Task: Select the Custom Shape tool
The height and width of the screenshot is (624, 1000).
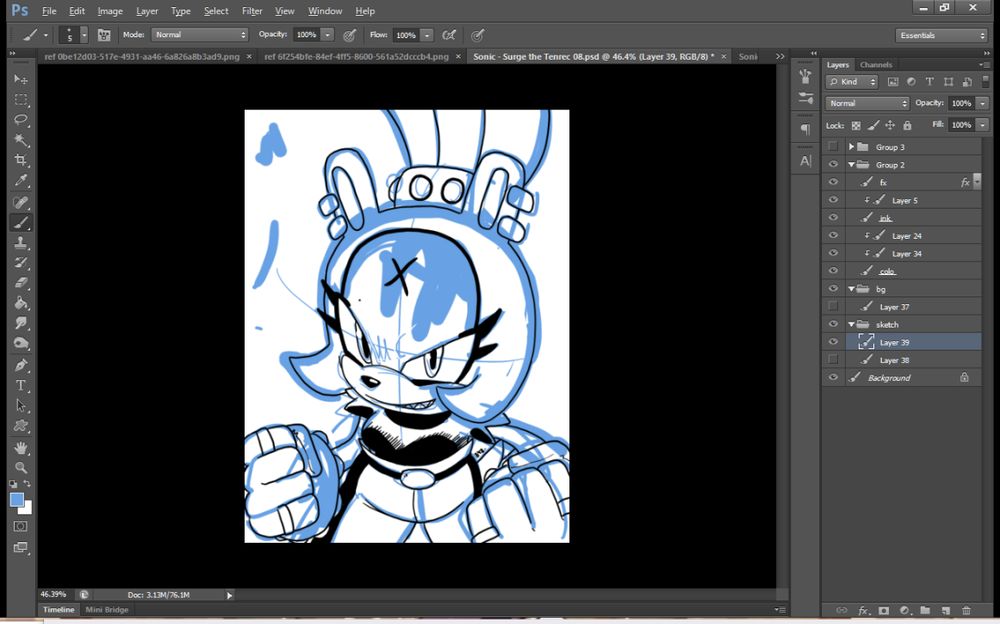Action: pos(21,426)
